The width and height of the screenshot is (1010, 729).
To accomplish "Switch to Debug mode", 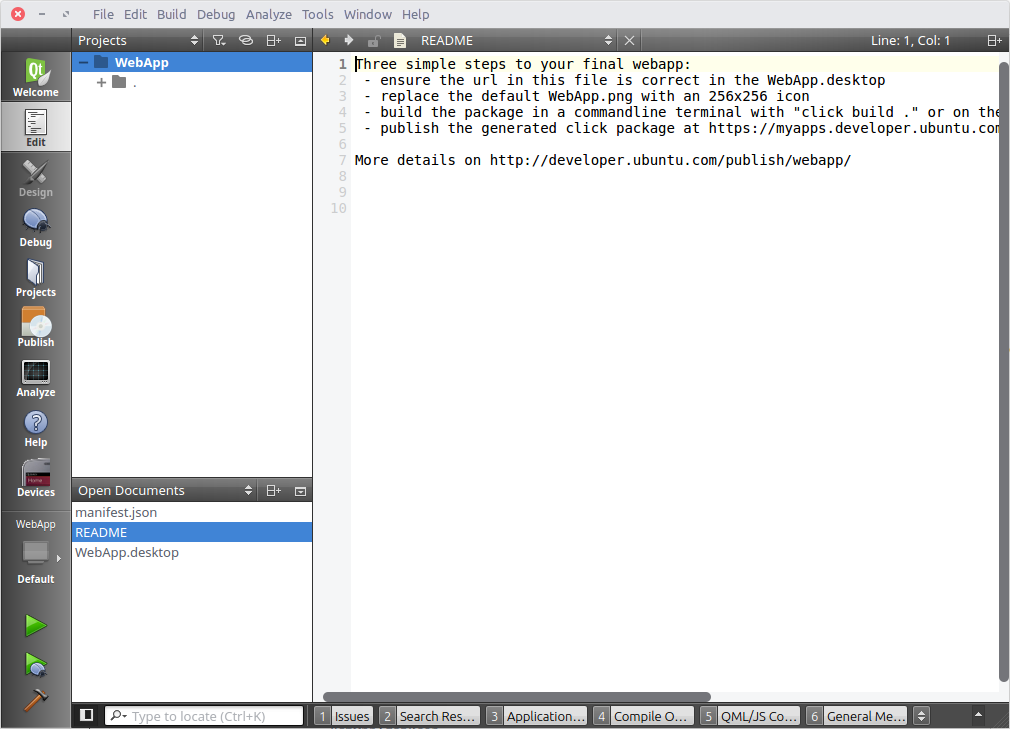I will pyautogui.click(x=35, y=228).
